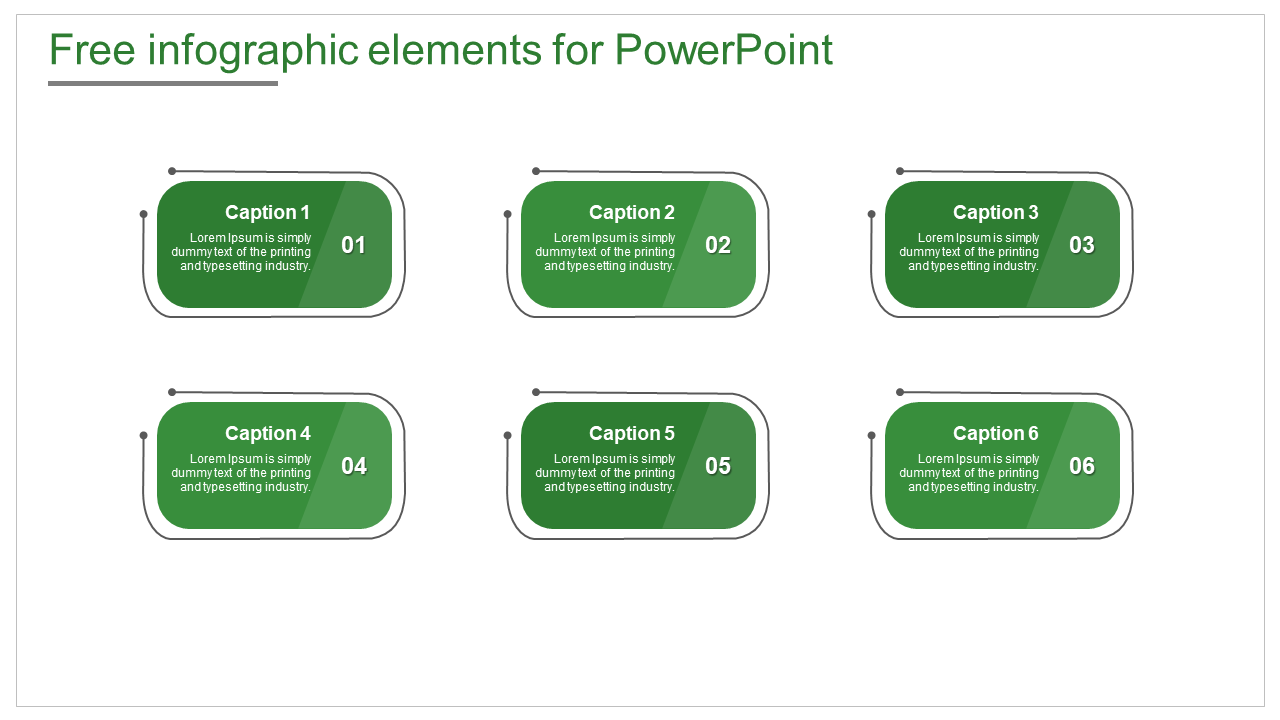Click the 'Caption 2' heading
1280x720 pixels.
(x=632, y=212)
